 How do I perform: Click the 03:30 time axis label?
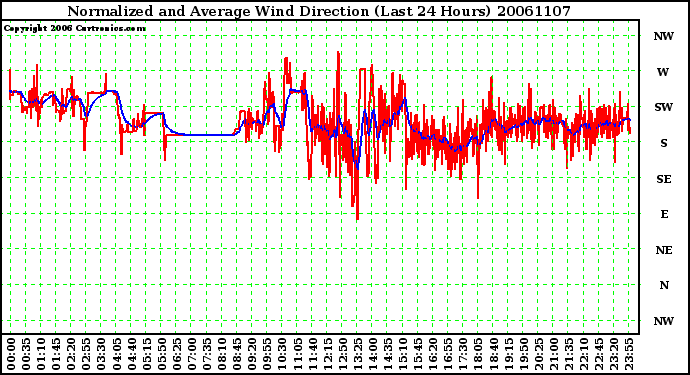coord(101,354)
